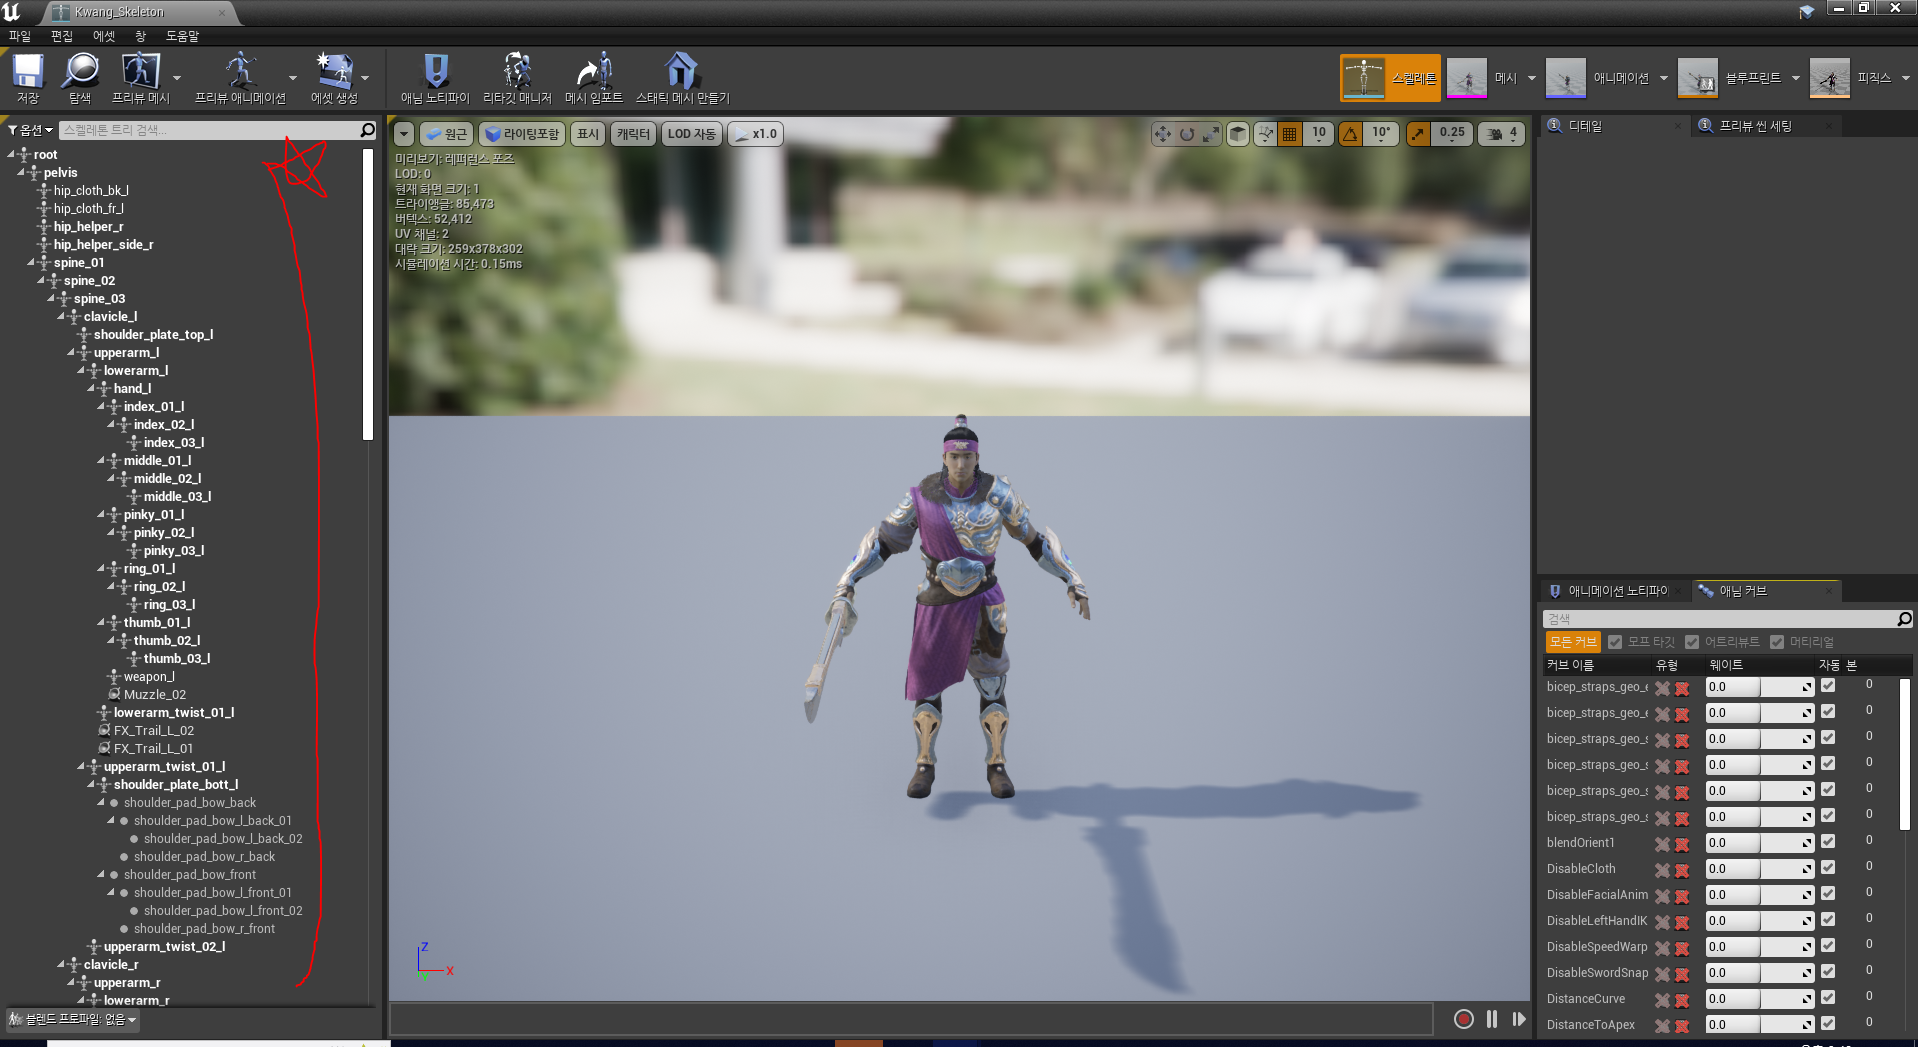Click the step forward playback button
The height and width of the screenshot is (1047, 1918).
[1519, 1019]
